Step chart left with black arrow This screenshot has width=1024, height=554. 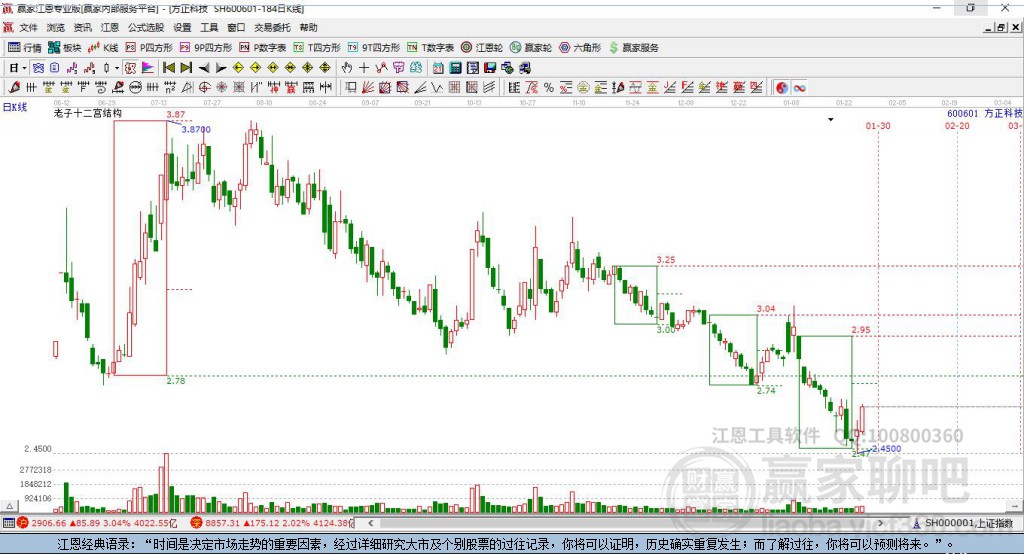coord(204,68)
